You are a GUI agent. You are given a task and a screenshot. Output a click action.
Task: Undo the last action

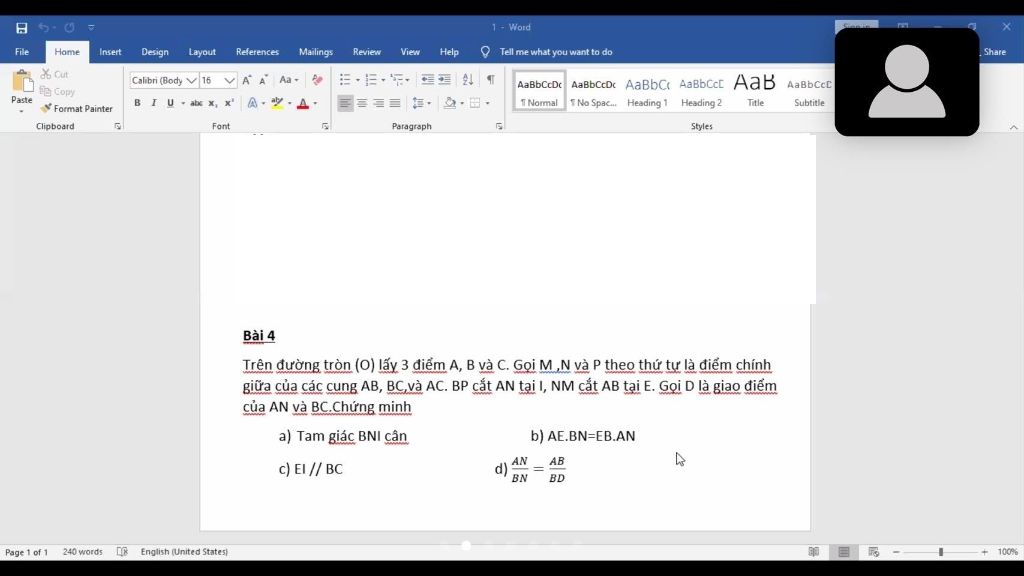click(x=43, y=27)
